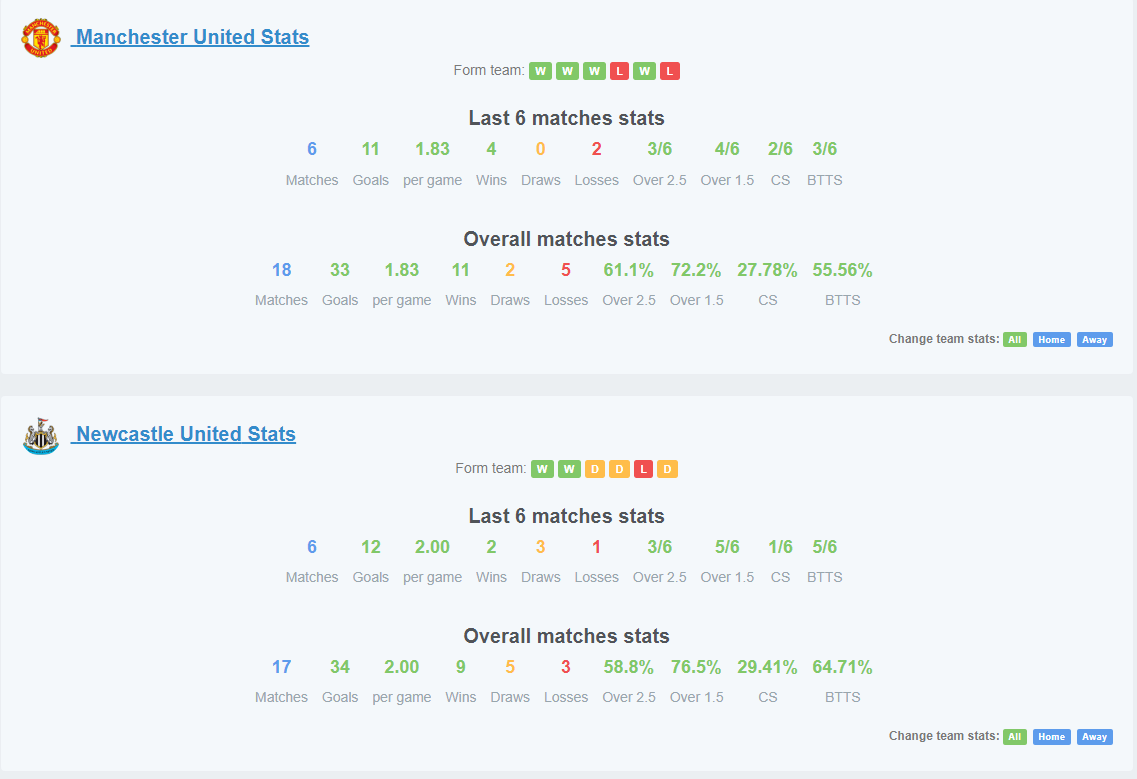The width and height of the screenshot is (1137, 779).
Task: Click the last D badge in Newcastle form
Action: coord(667,469)
